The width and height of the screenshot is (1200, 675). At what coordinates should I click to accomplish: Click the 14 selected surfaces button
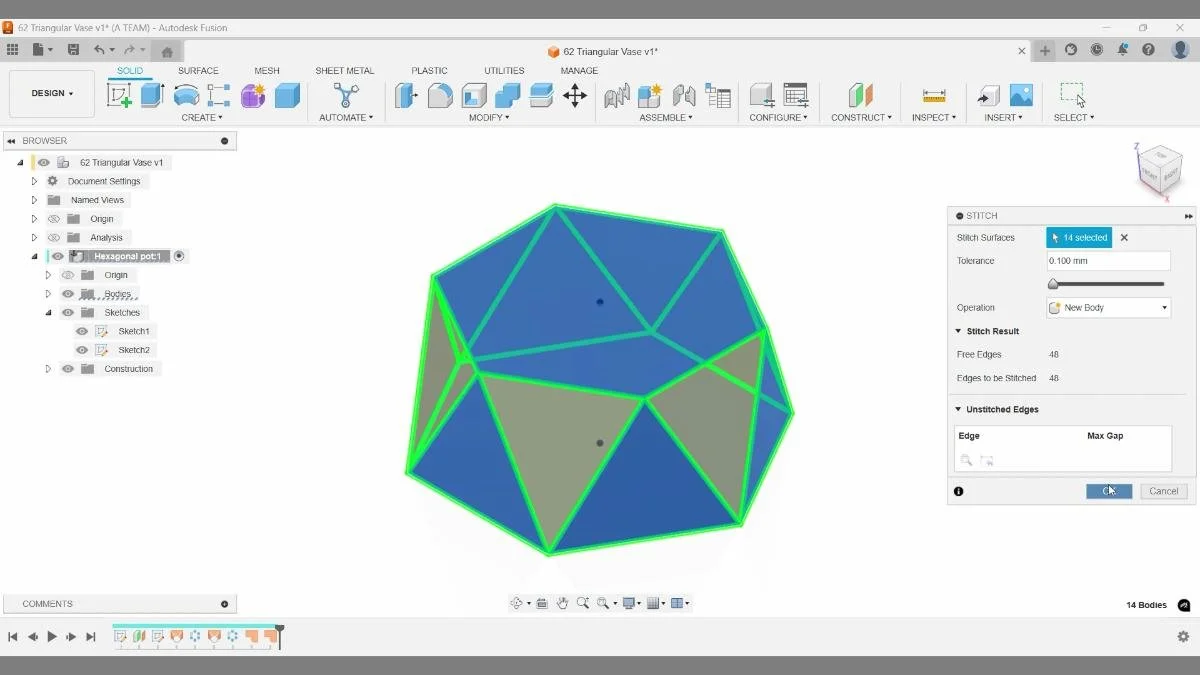click(x=1079, y=238)
